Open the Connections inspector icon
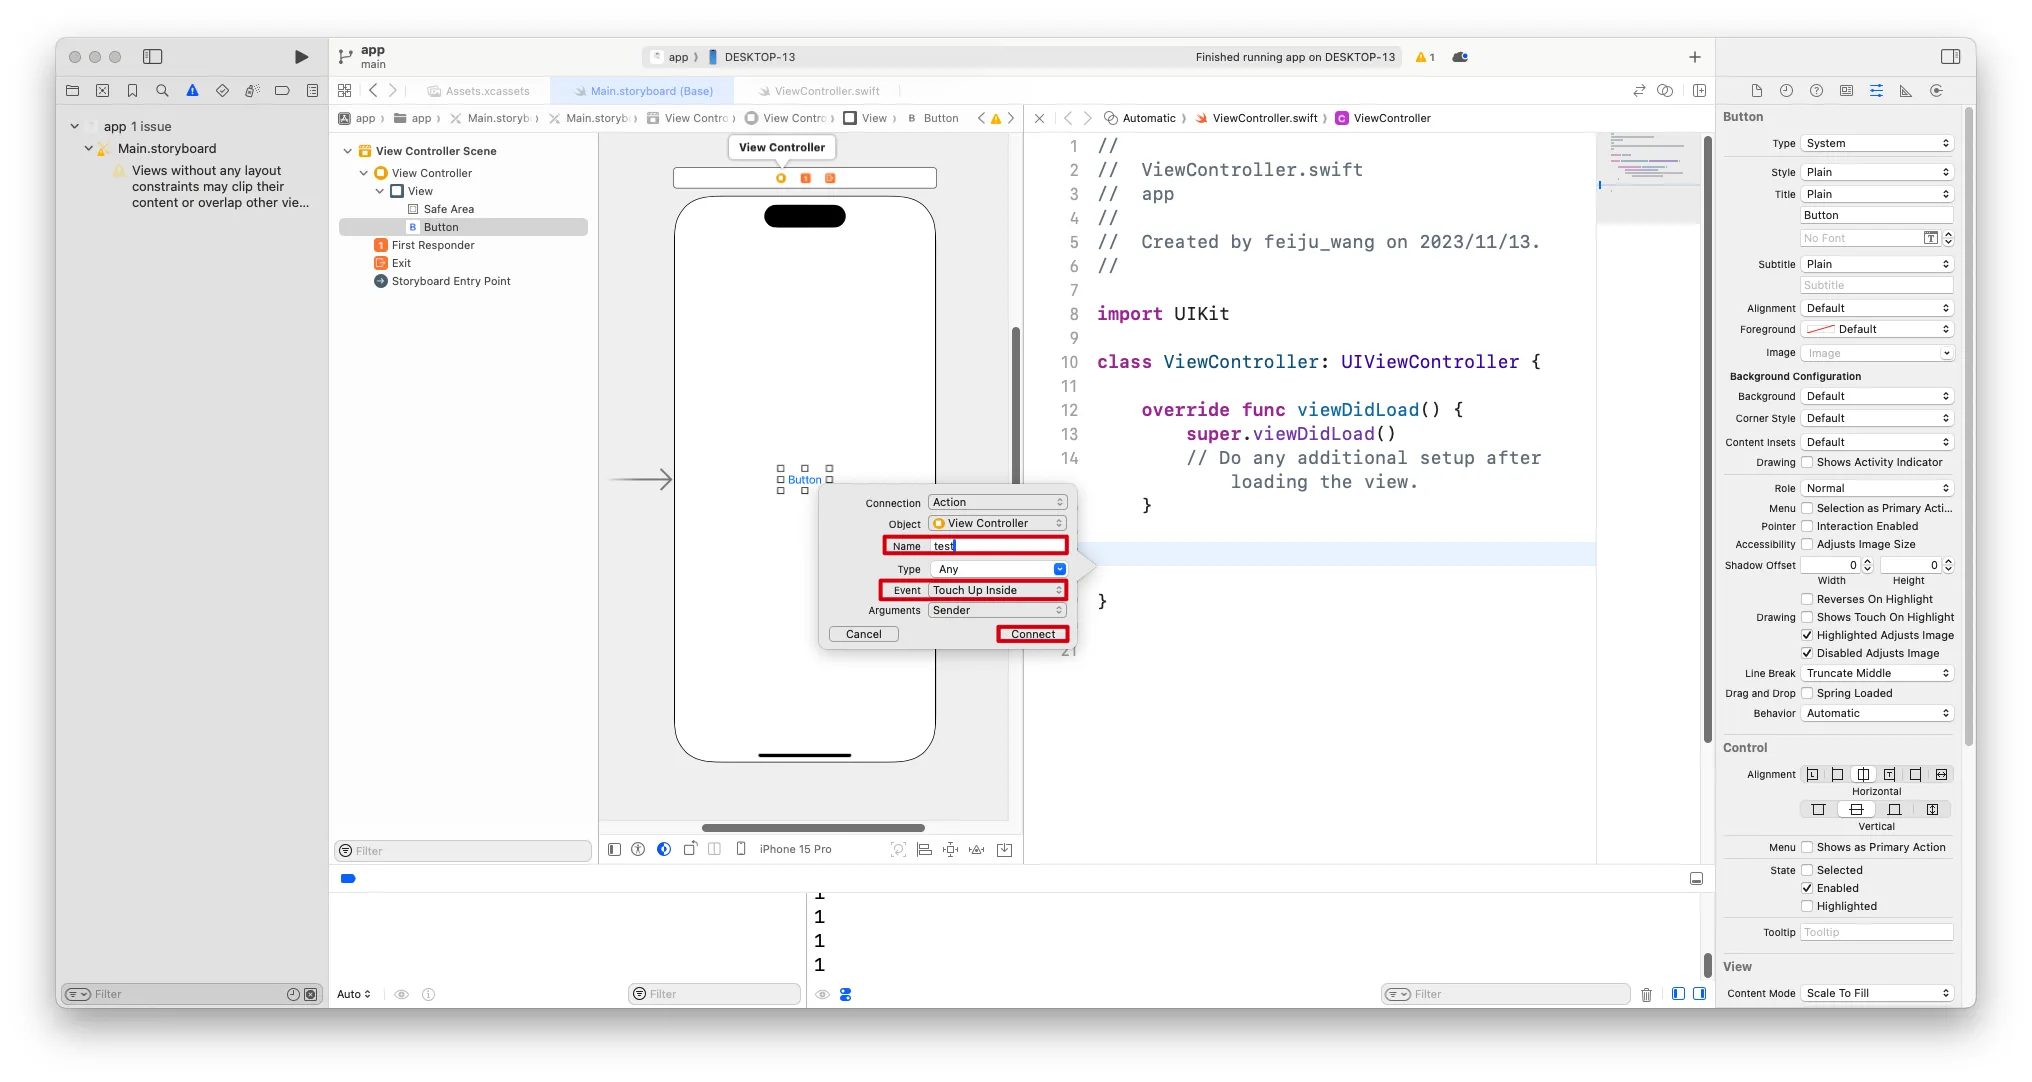 (x=1936, y=91)
